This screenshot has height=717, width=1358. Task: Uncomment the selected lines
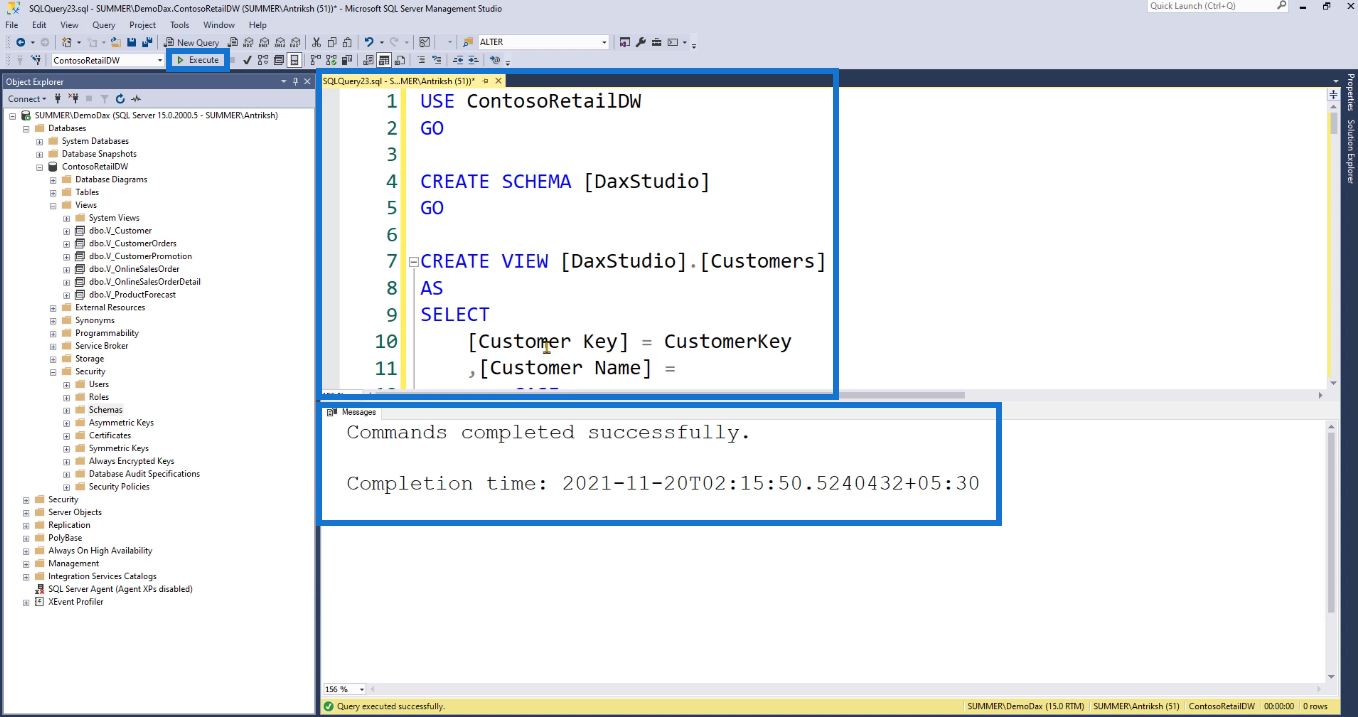point(436,60)
